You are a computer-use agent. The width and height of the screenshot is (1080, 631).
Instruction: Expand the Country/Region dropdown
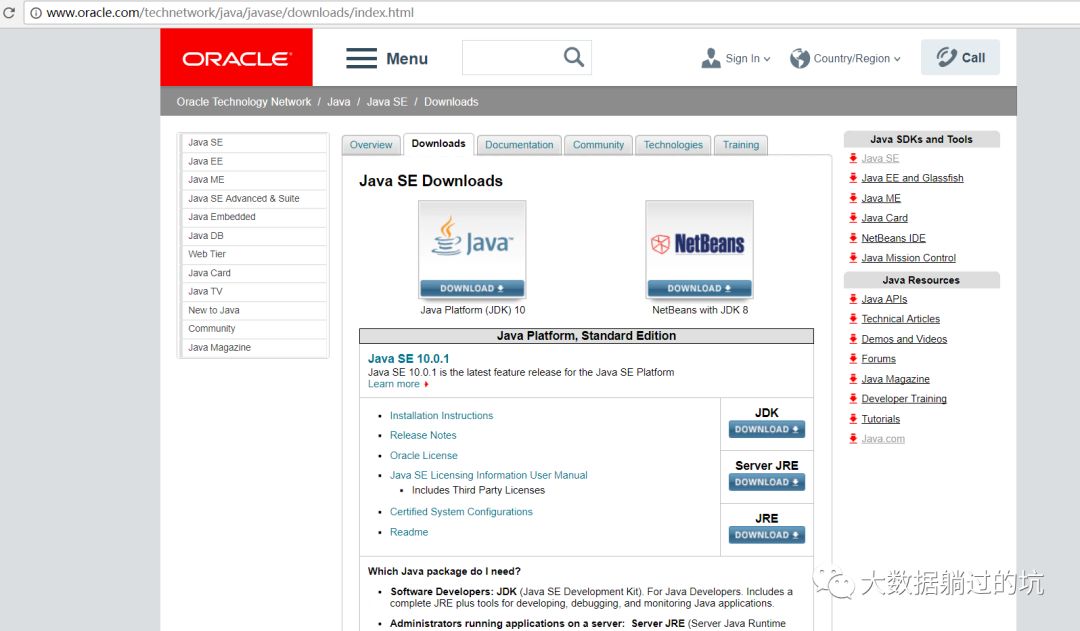coord(897,59)
